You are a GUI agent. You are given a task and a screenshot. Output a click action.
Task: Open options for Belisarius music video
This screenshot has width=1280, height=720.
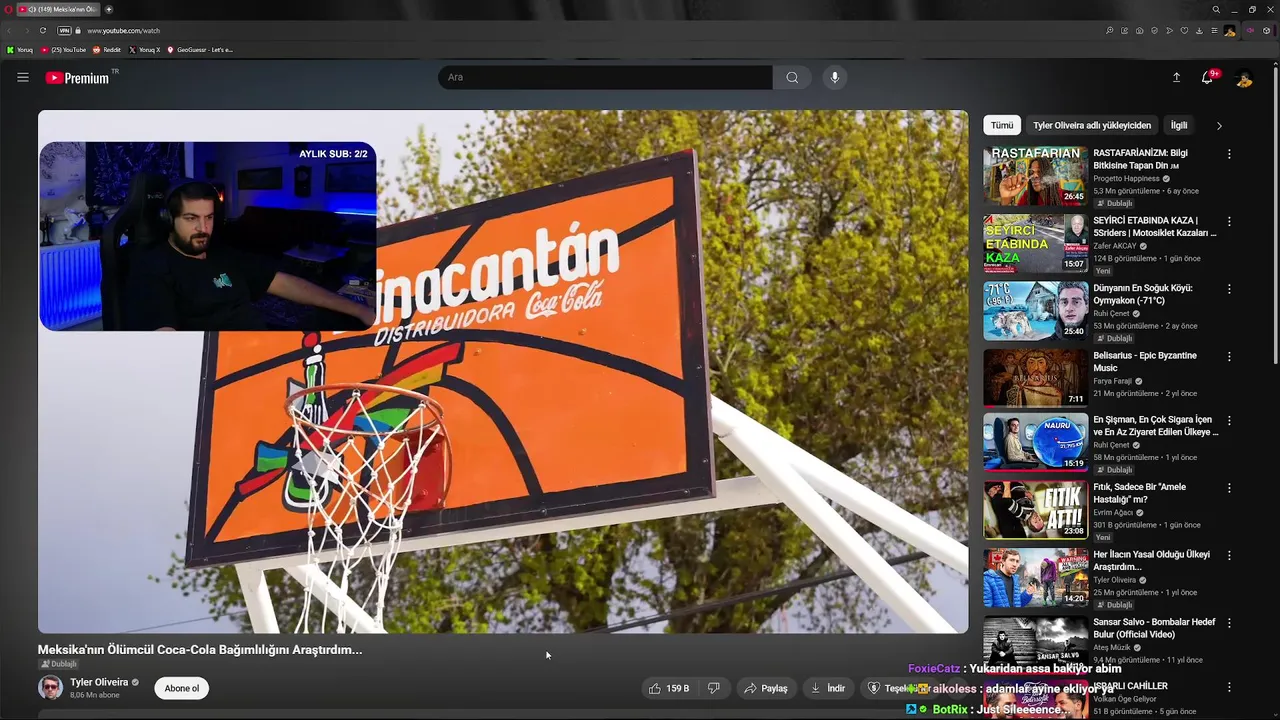pyautogui.click(x=1229, y=356)
